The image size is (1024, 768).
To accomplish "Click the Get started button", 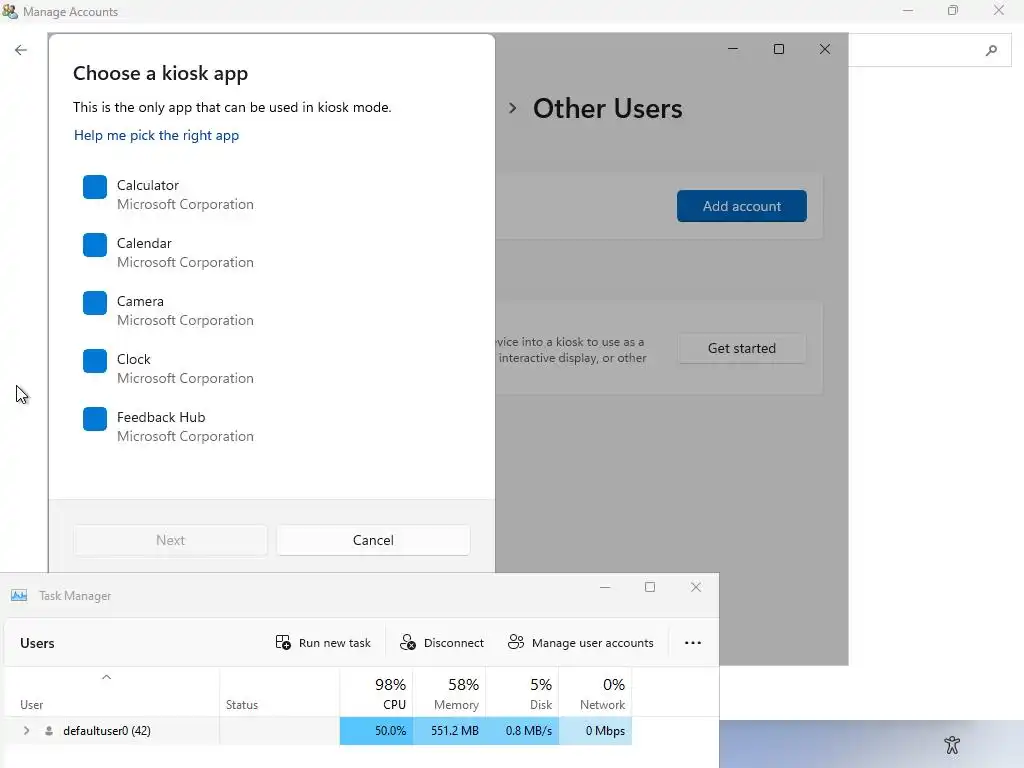I will (742, 348).
